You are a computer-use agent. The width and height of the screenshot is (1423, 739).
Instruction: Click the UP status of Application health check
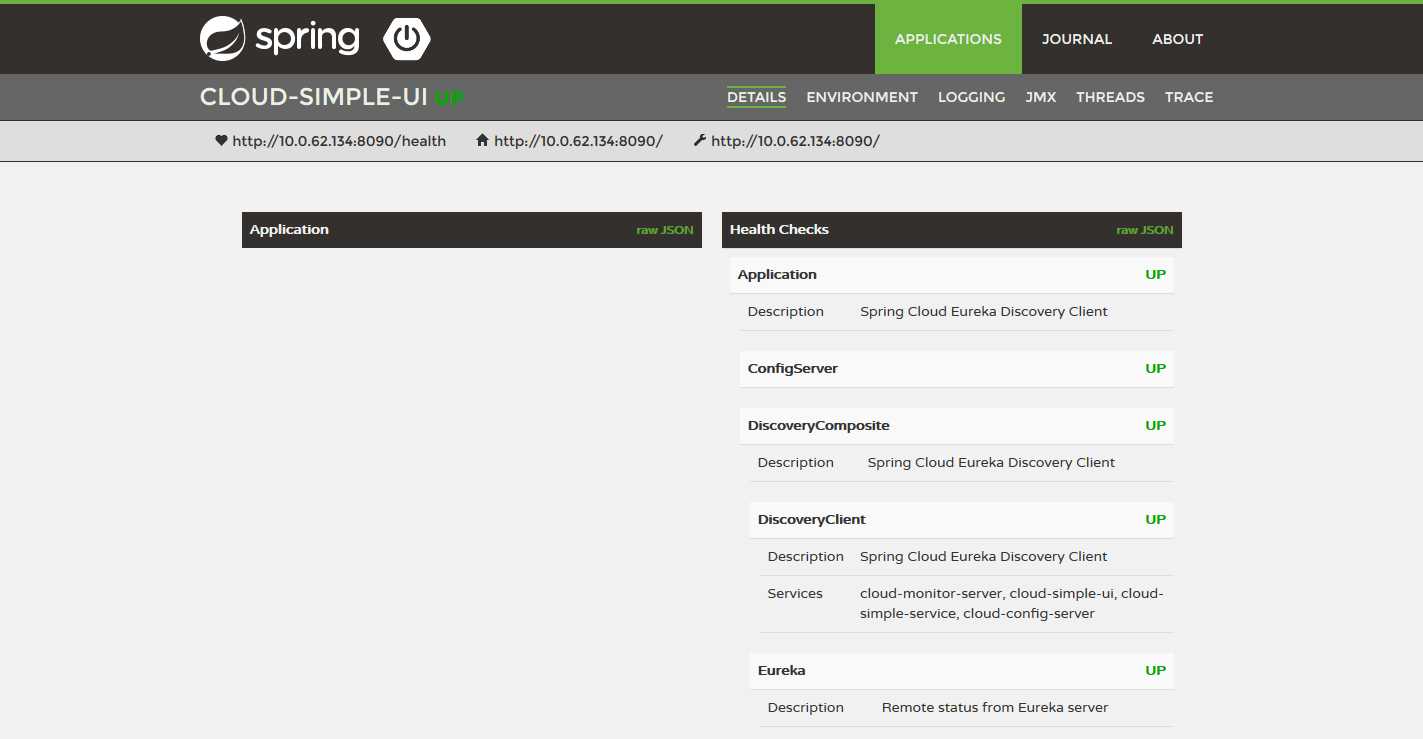tap(1155, 275)
